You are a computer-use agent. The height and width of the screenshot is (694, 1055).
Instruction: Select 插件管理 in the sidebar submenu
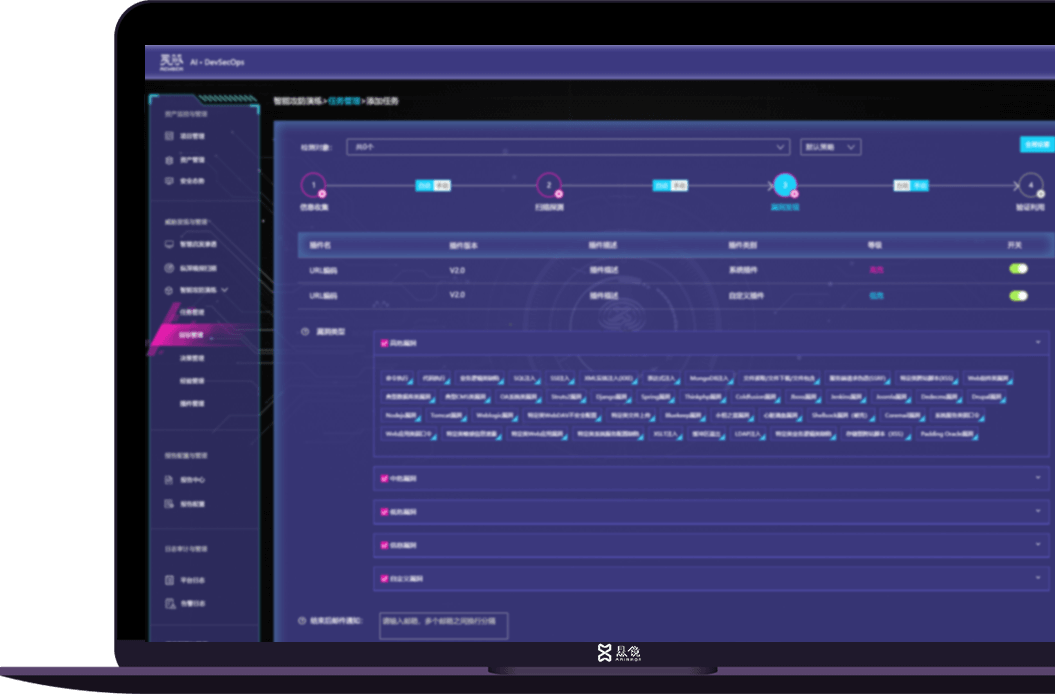(192, 404)
